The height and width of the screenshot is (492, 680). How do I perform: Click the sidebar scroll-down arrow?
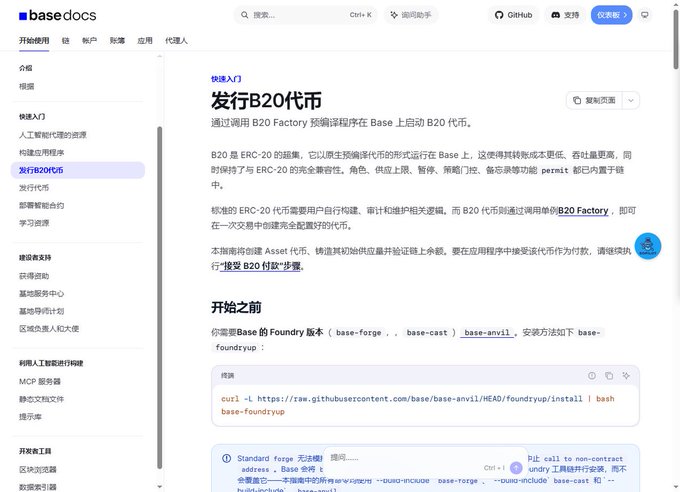tap(159, 487)
